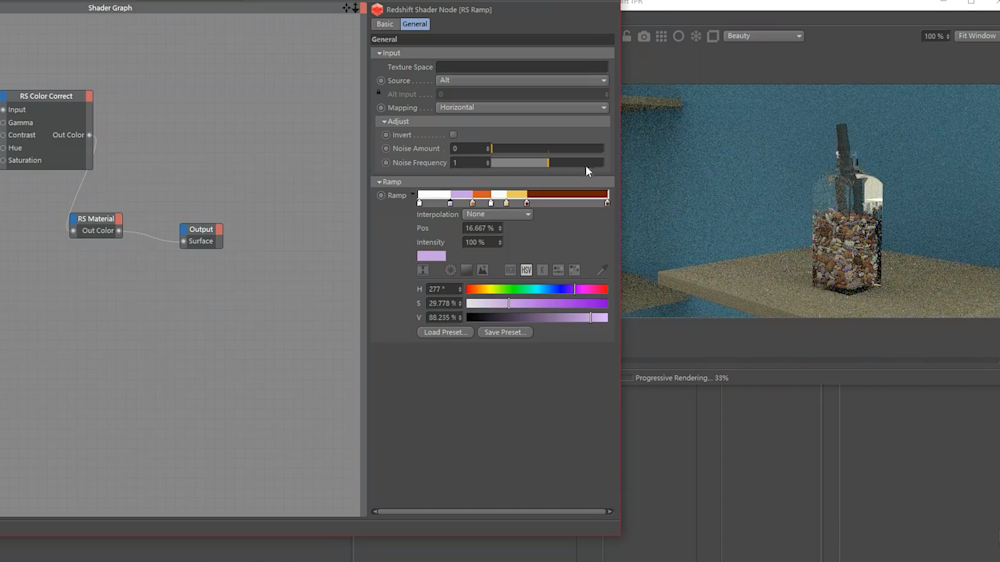This screenshot has width=1000, height=562.
Task: Select the lavender ramp knot
Action: click(x=450, y=203)
